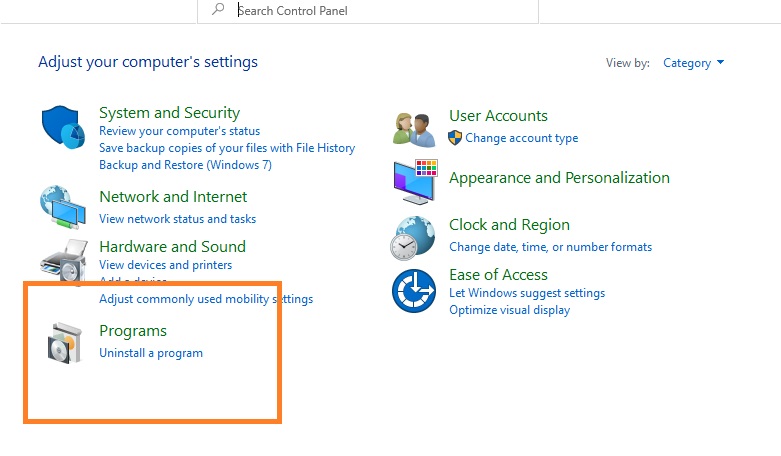Open Backup and Restore (Windows 7)

[x=185, y=165]
